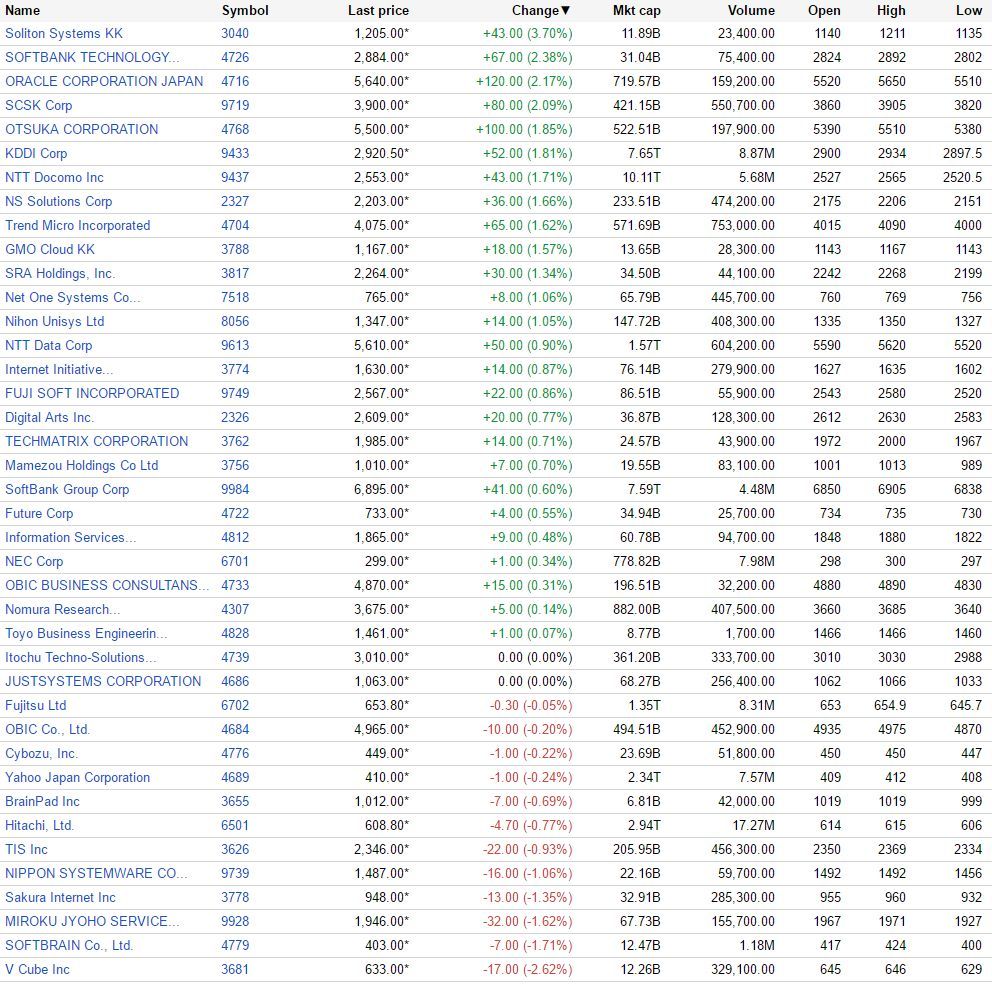Open FUJI SOFT INCORPORATED link
This screenshot has height=984, width=992.
[92, 394]
